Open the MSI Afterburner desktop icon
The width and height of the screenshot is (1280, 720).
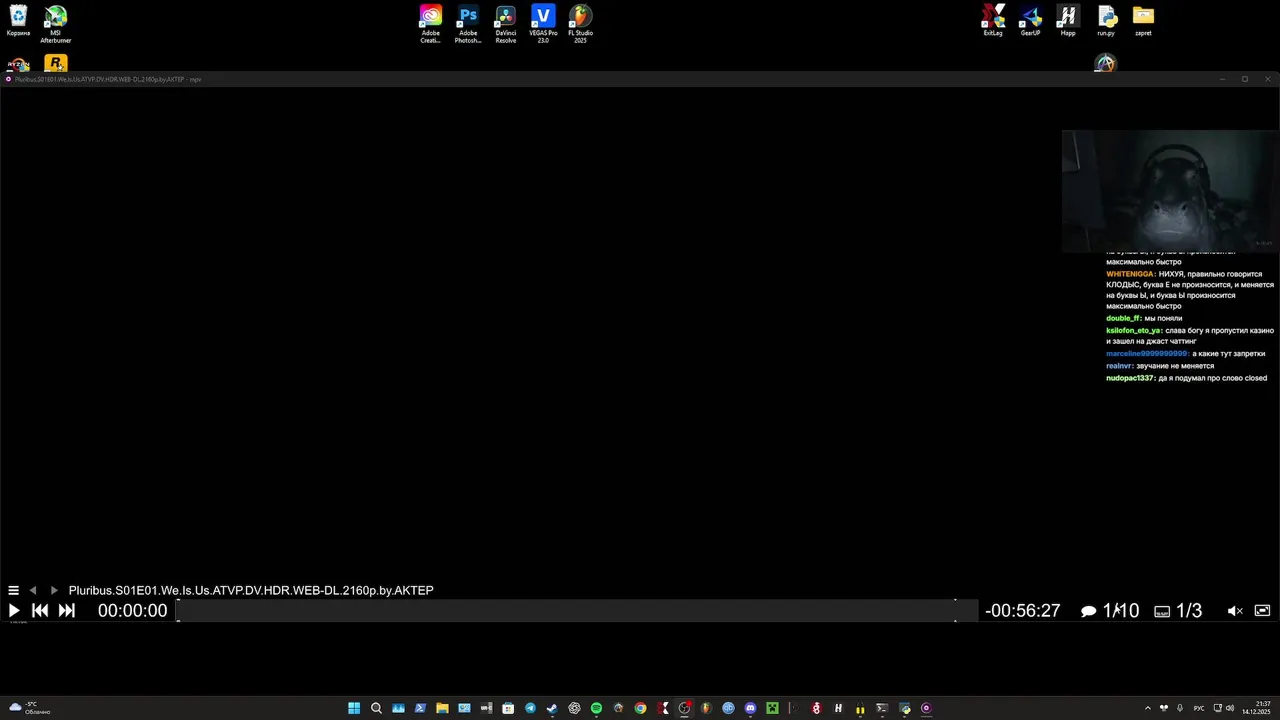tap(56, 23)
